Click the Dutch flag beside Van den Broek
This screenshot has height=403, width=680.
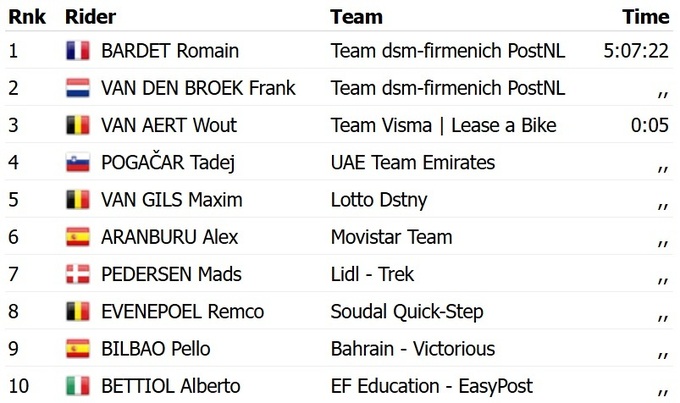tap(77, 88)
